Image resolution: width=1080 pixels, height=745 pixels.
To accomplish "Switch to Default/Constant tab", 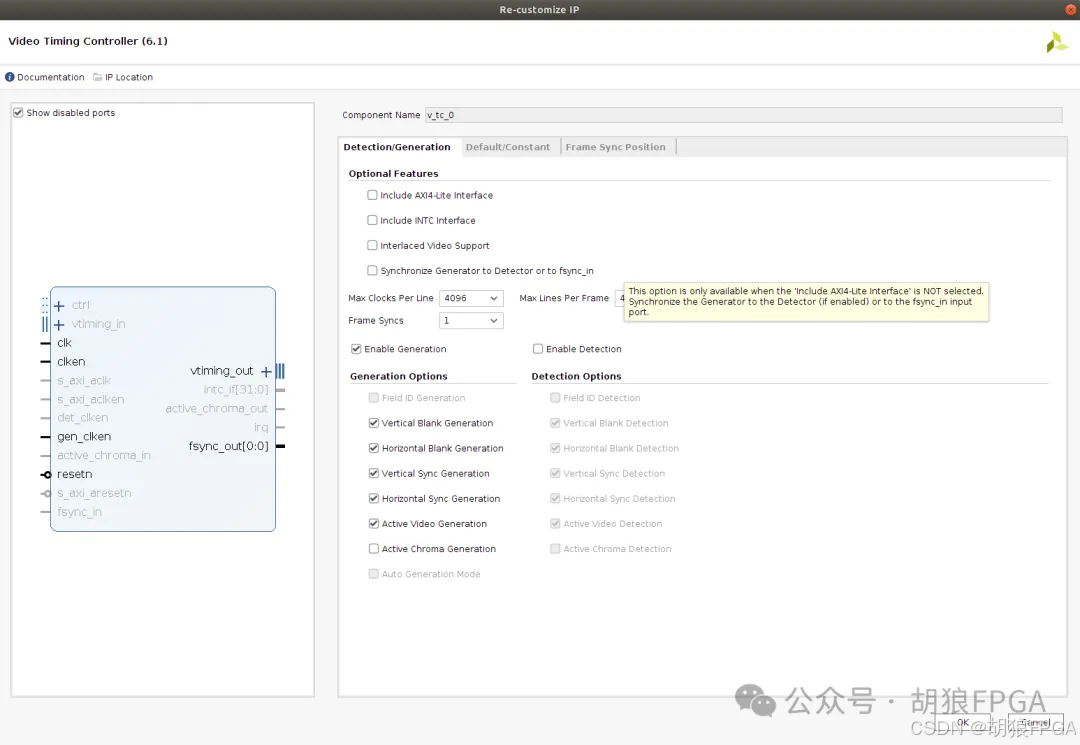I will click(508, 147).
